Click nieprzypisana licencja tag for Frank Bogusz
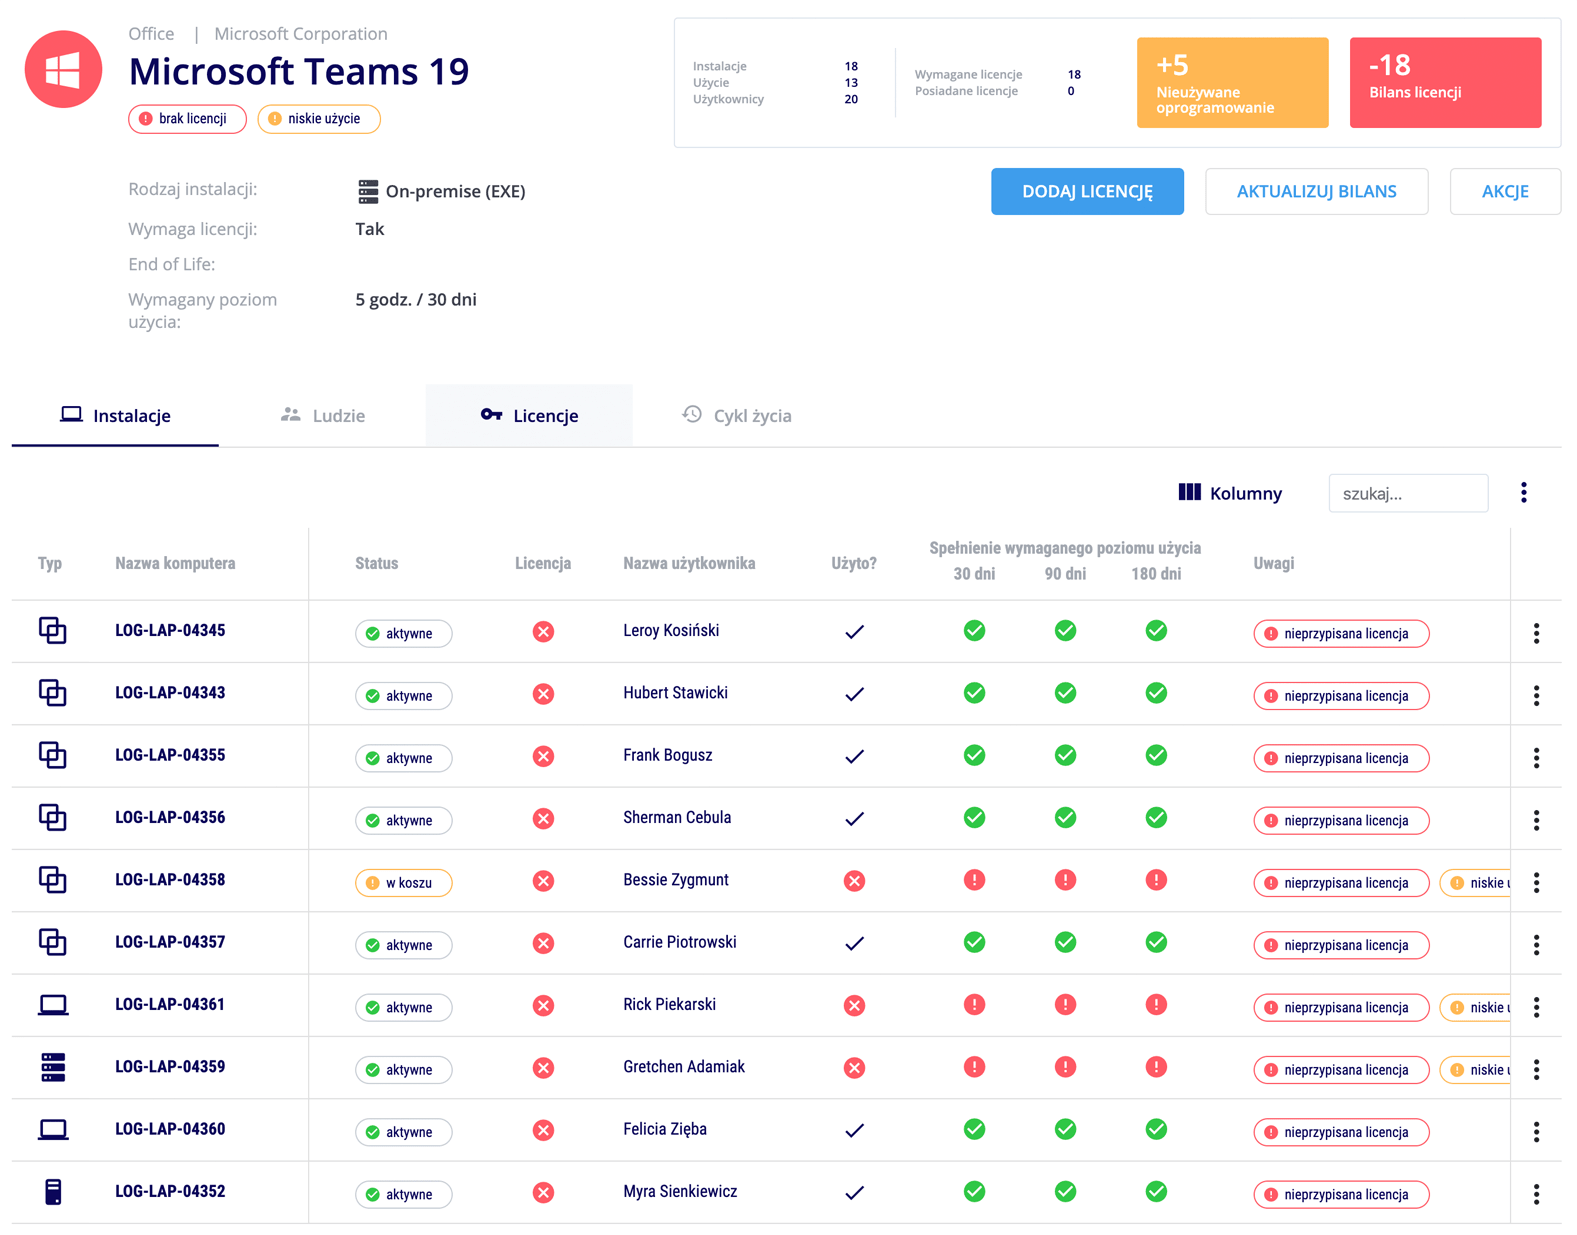This screenshot has height=1235, width=1577. (x=1341, y=758)
